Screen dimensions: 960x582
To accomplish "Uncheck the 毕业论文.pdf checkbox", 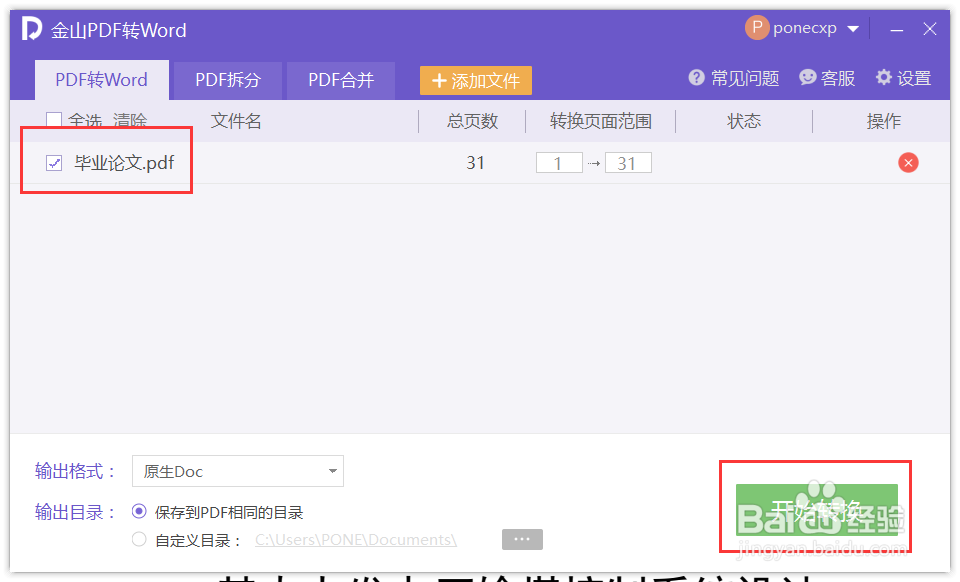I will pos(54,163).
